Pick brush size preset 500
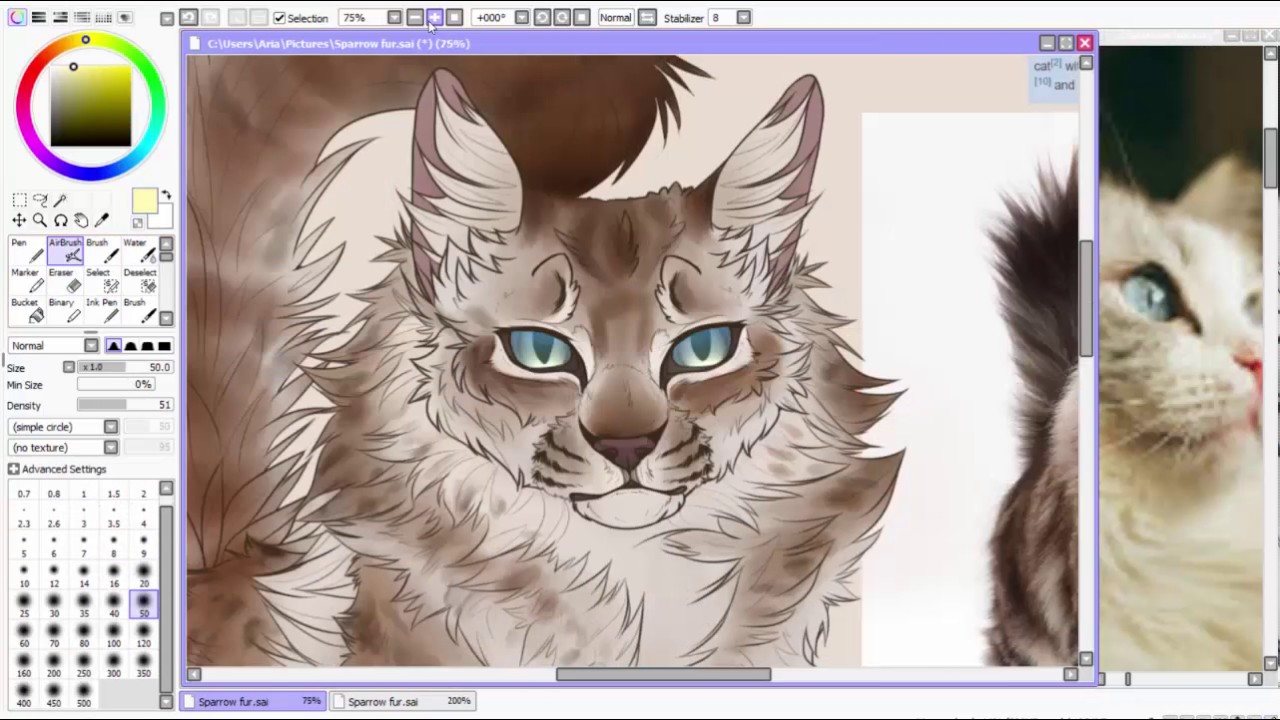This screenshot has width=1280, height=720. (x=84, y=695)
